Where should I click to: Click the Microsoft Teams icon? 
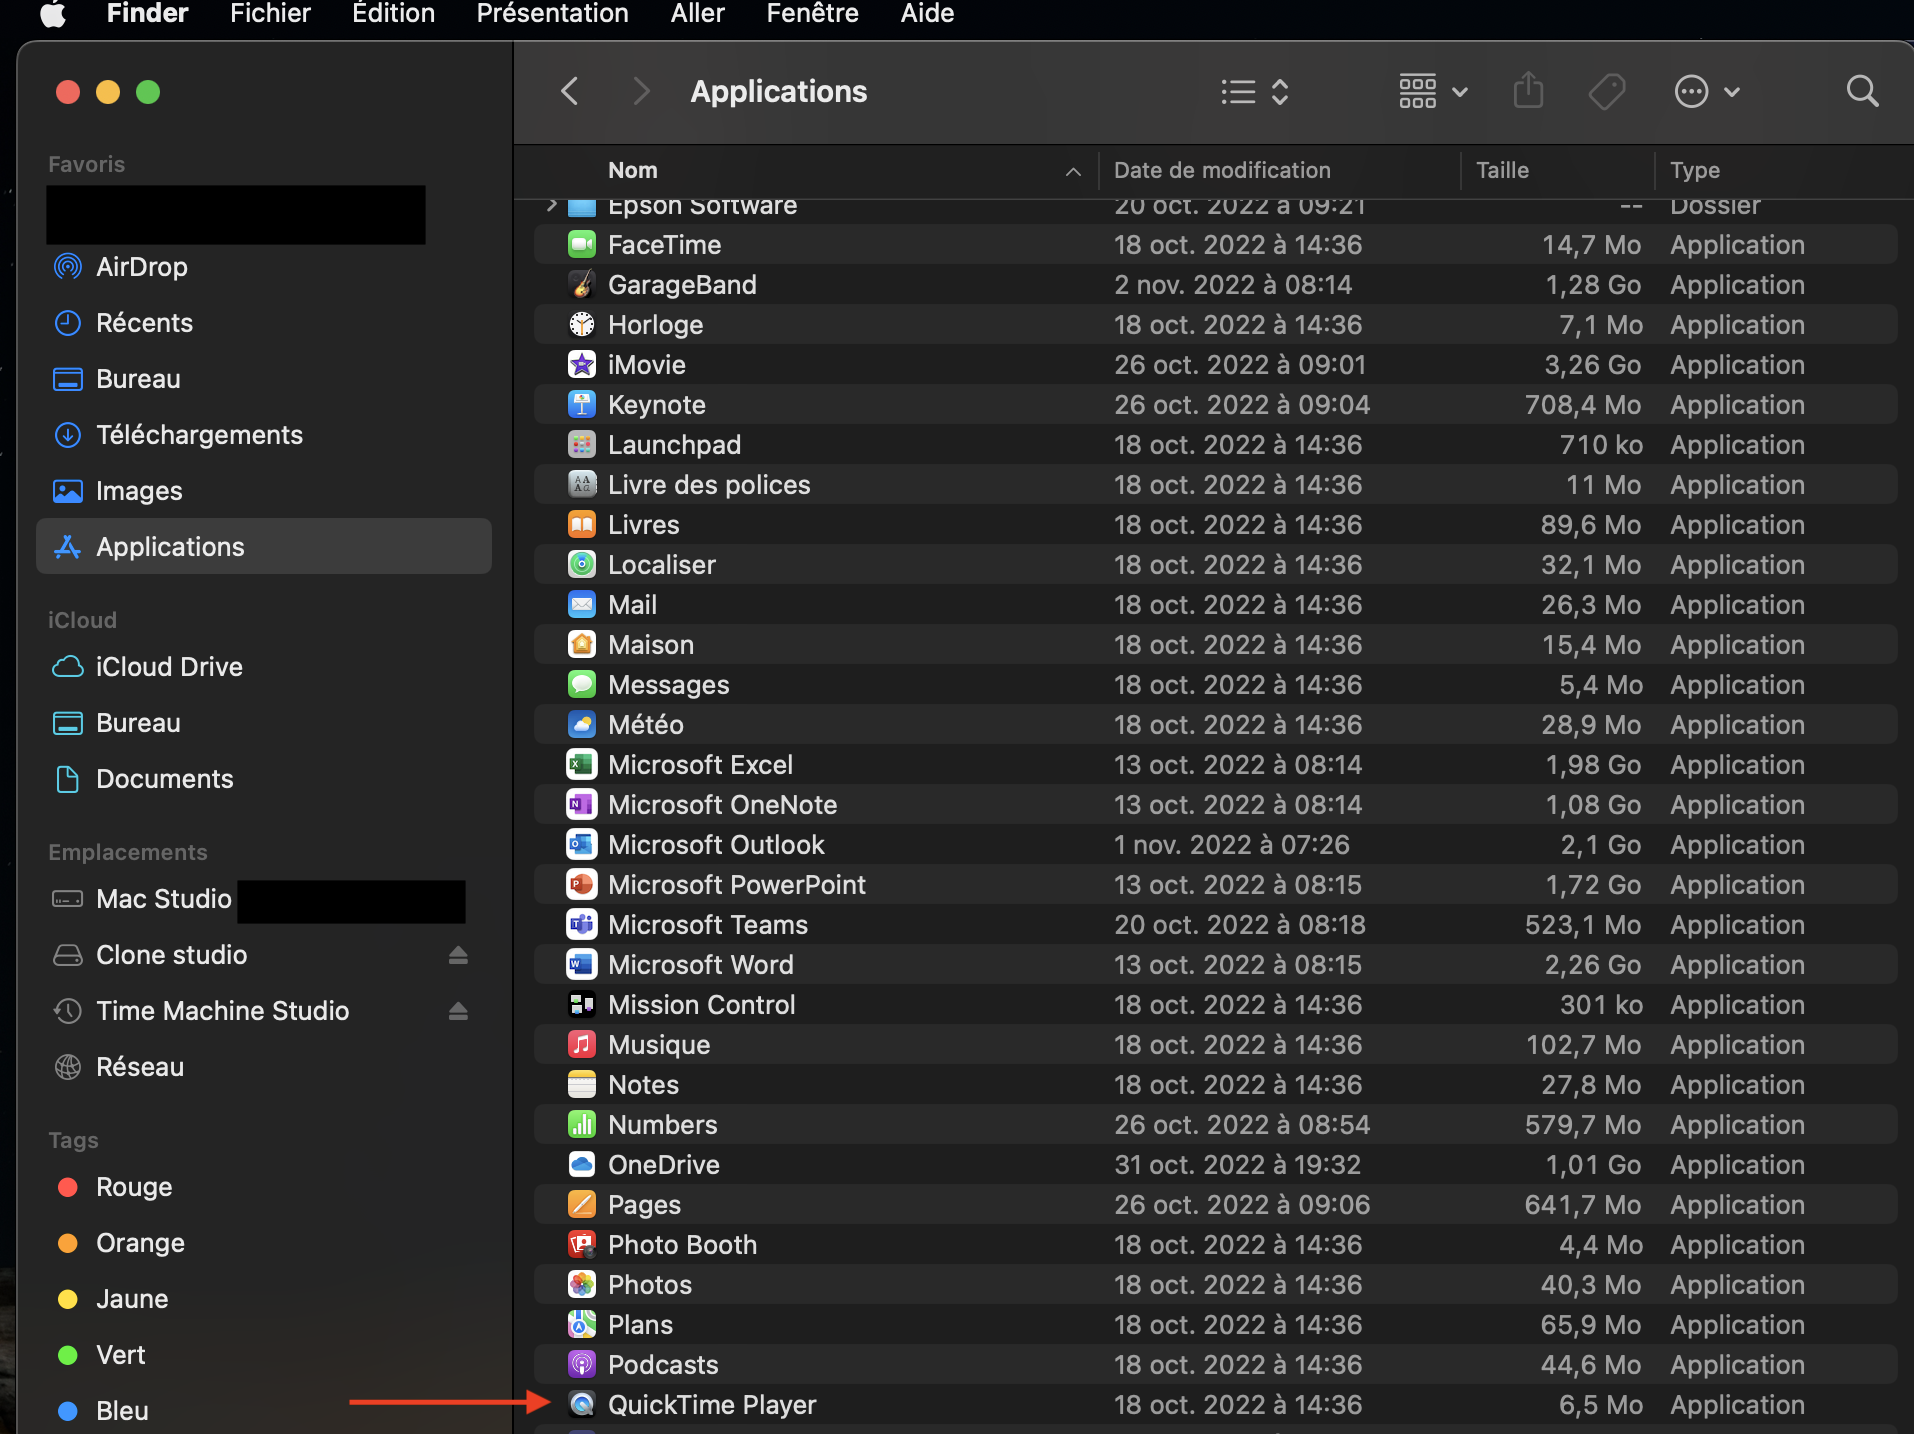pos(582,925)
